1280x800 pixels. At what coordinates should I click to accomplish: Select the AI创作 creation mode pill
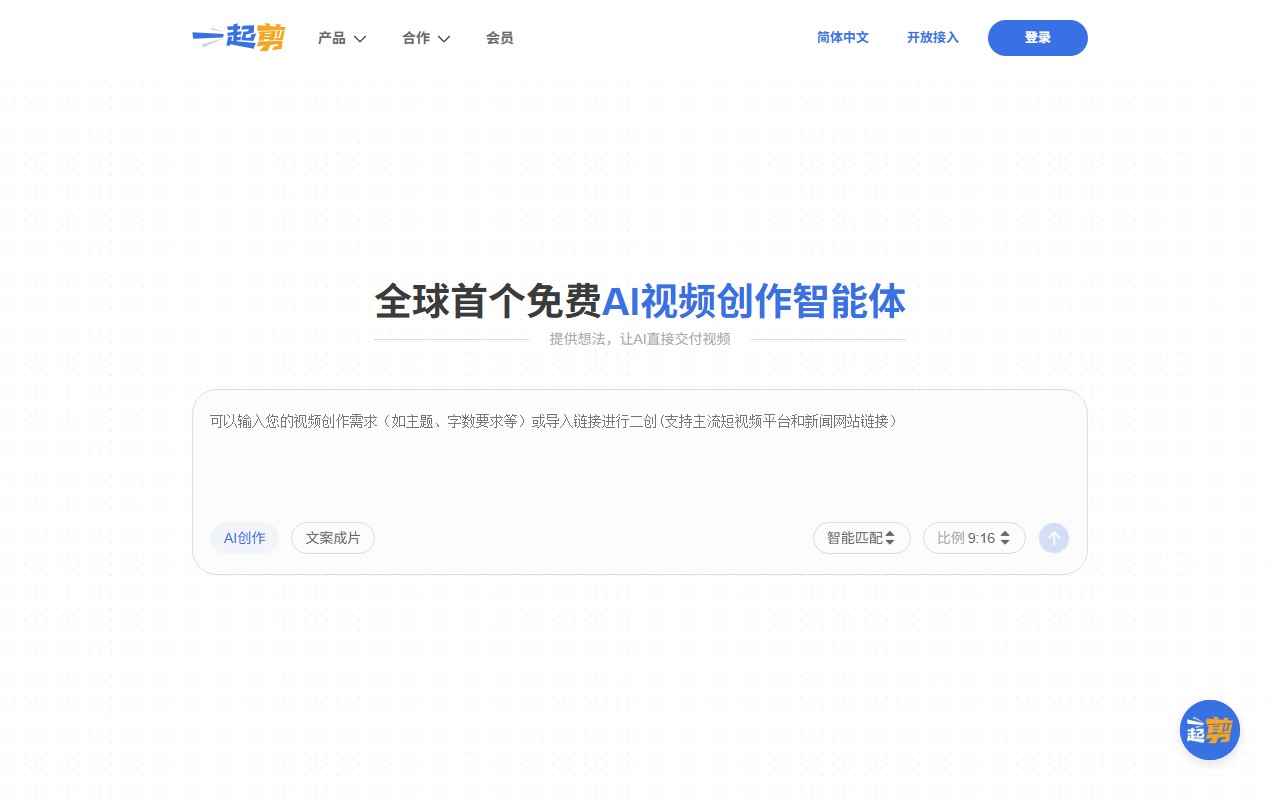click(244, 538)
